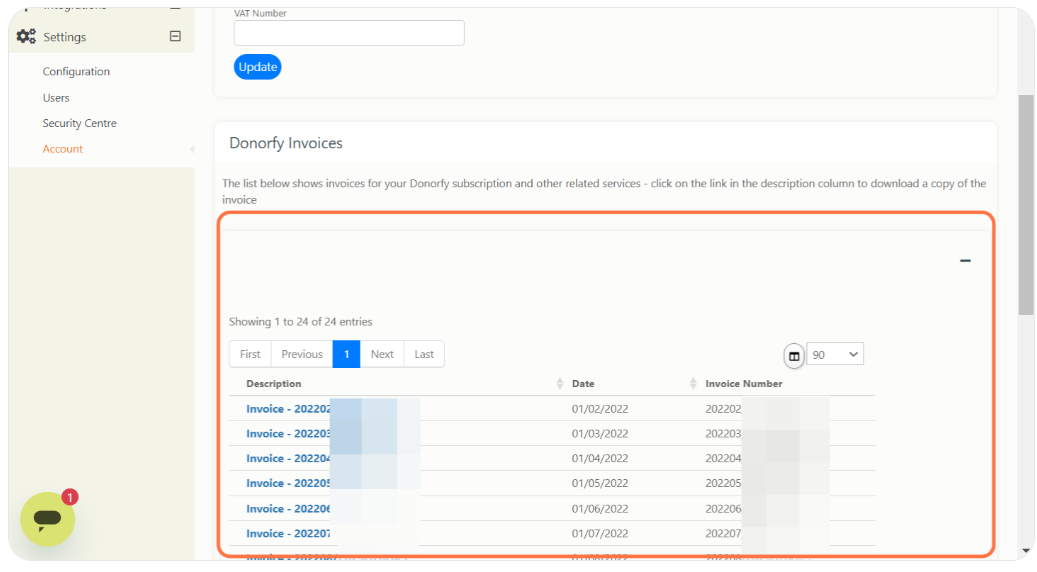Select date cell 01/03/2022
This screenshot has height=572, width=1037.
click(600, 434)
